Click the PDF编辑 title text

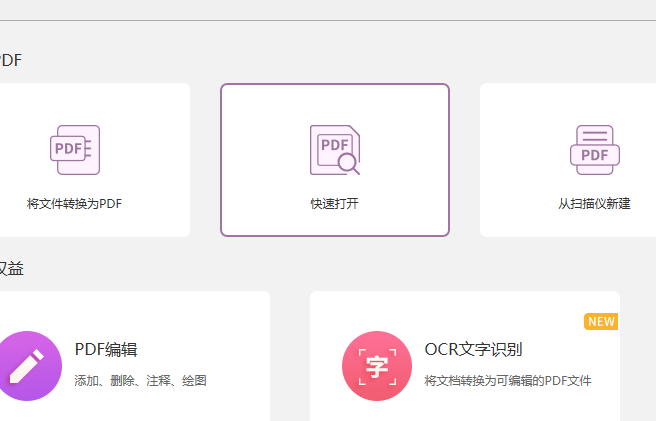[106, 349]
